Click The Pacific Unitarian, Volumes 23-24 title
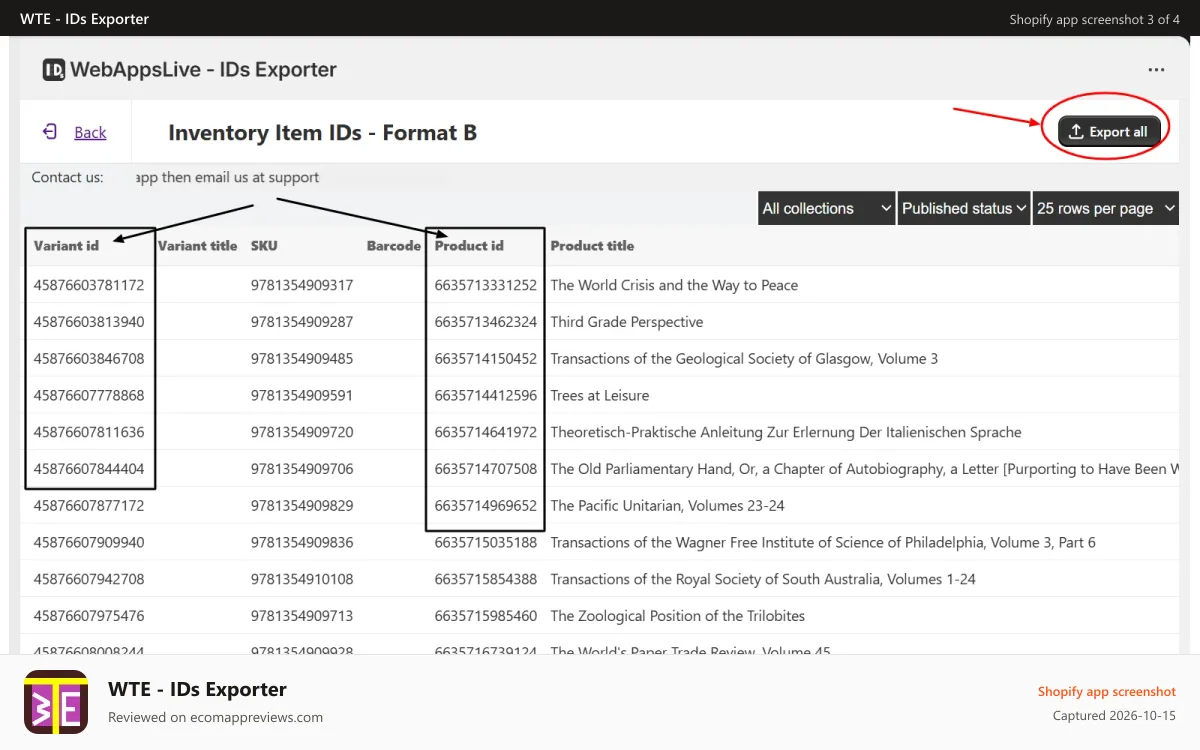1200x750 pixels. pyautogui.click(x=668, y=505)
